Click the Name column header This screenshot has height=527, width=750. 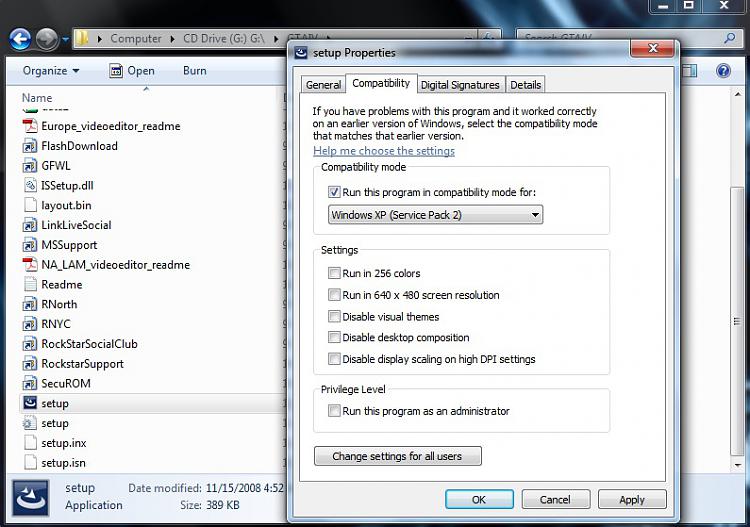point(37,98)
